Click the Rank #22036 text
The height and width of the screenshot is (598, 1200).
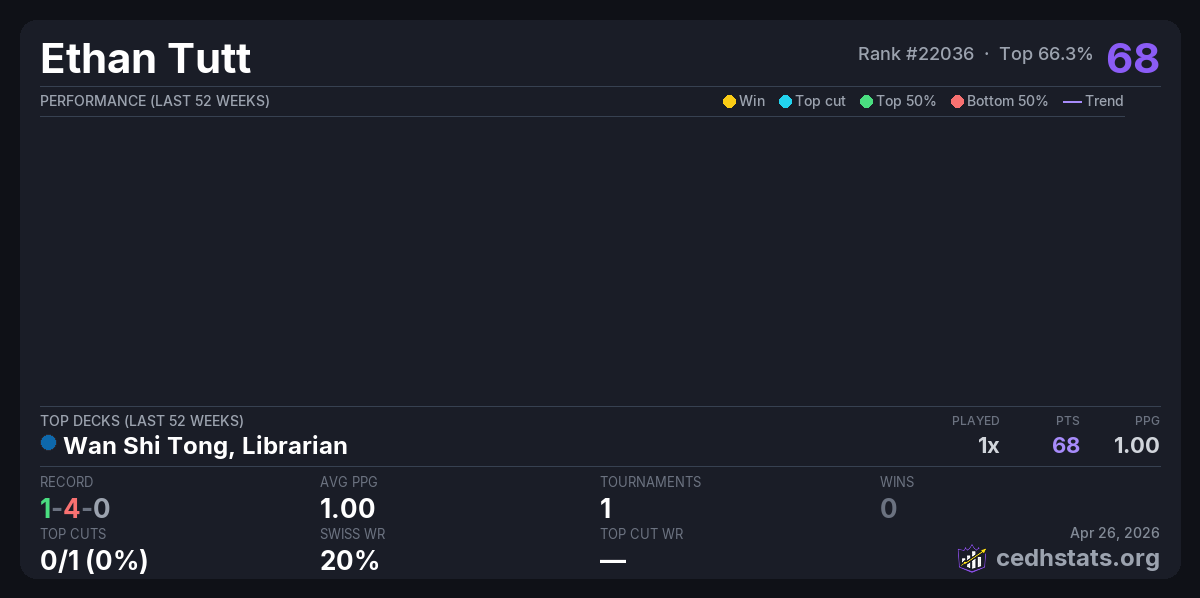coord(915,54)
